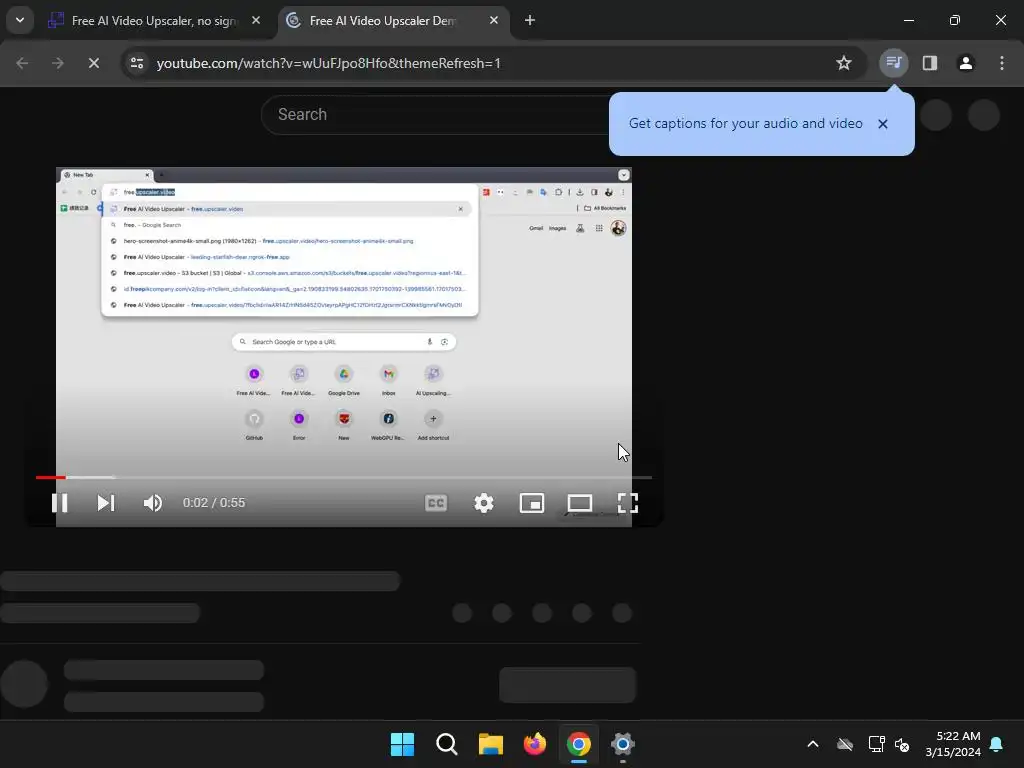Screen dimensions: 1024x768
Task: Click the YouTube Search field
Action: point(434,114)
